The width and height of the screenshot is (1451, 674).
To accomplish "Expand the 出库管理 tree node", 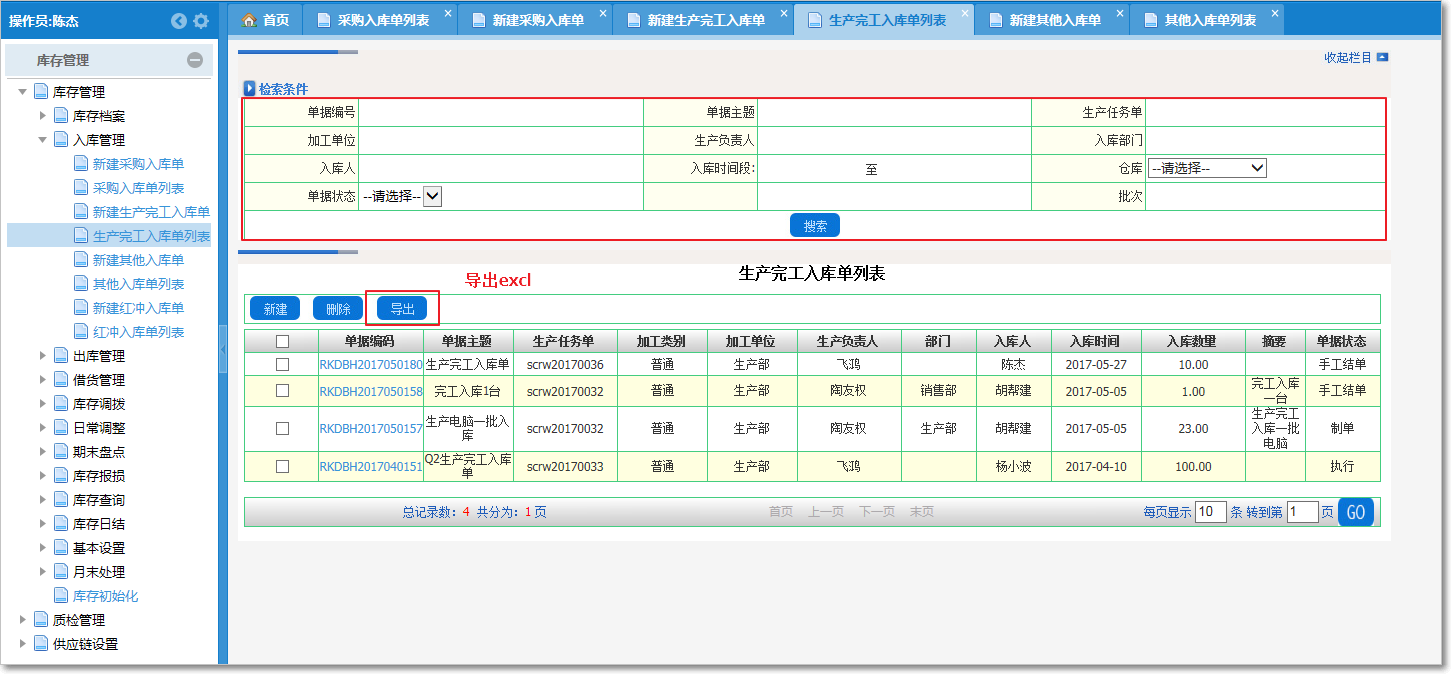I will click(x=43, y=356).
